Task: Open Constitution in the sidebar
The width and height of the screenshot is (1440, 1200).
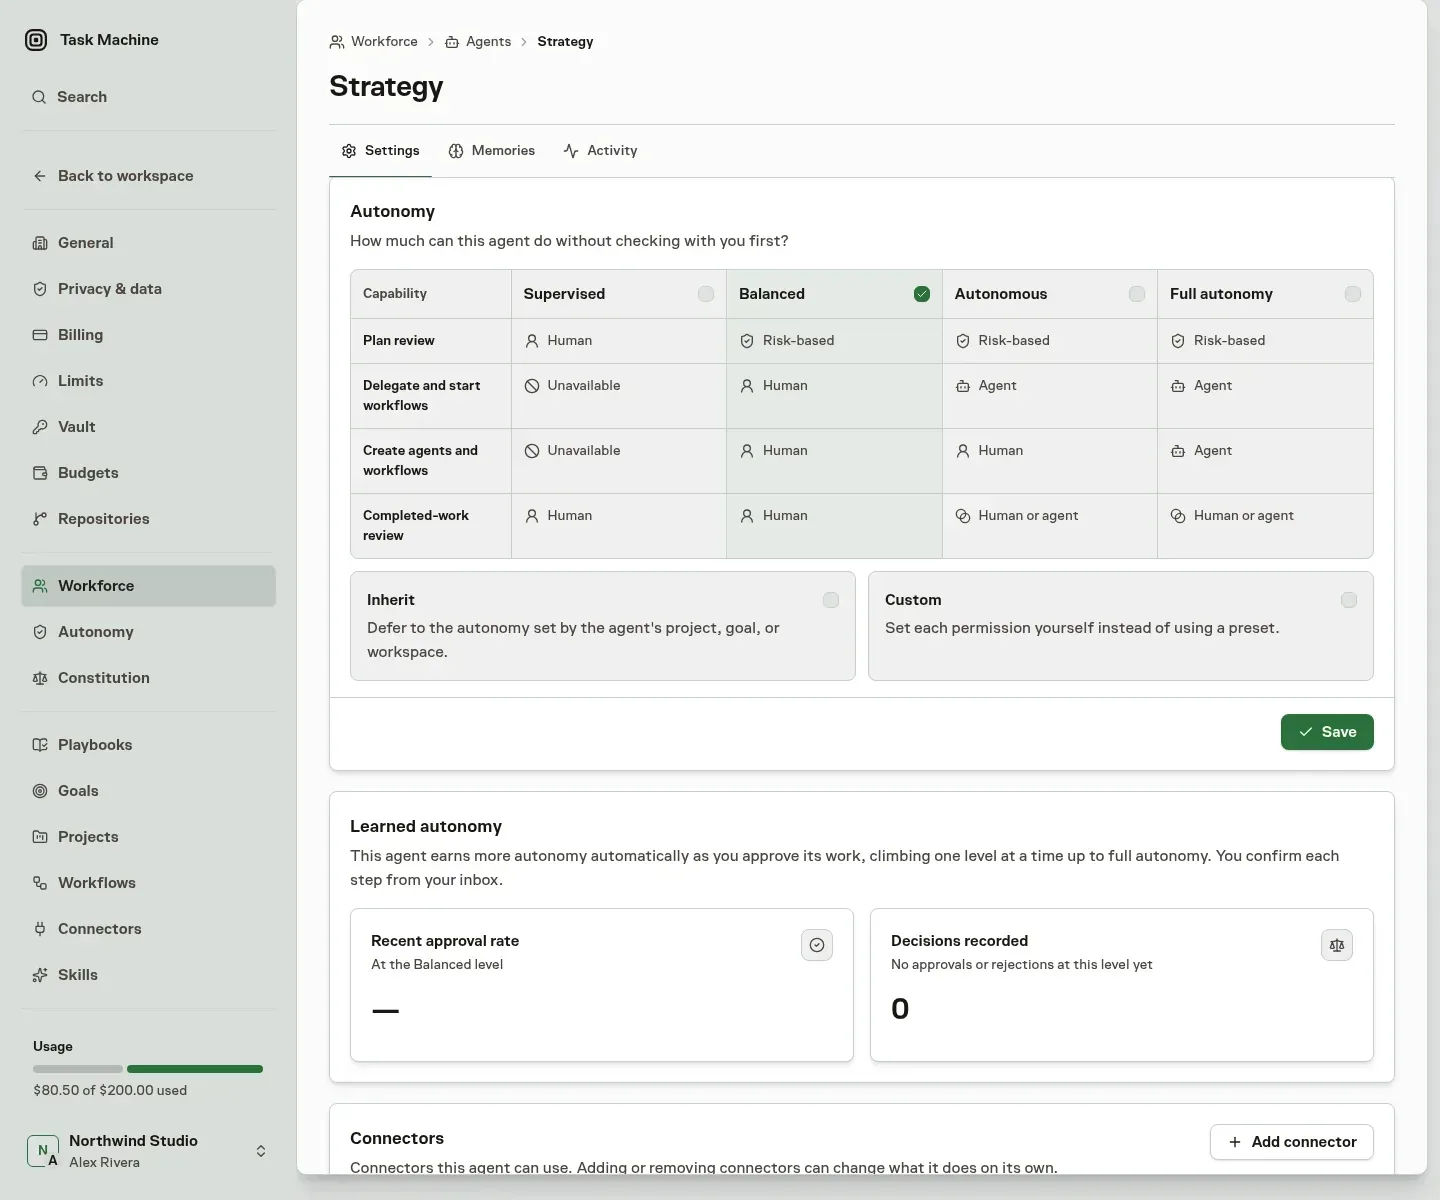Action: 148,678
